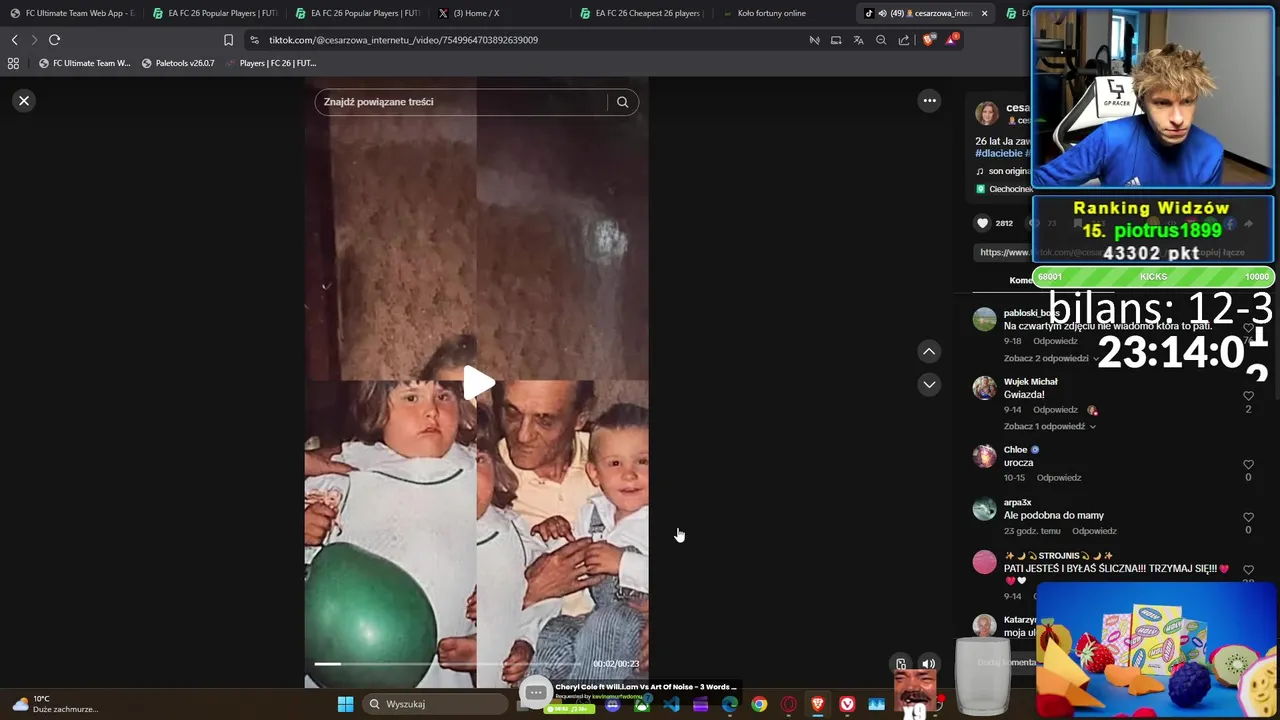Screen dimensions: 1280x720
Task: Go to next video with down arrow
Action: 929,384
